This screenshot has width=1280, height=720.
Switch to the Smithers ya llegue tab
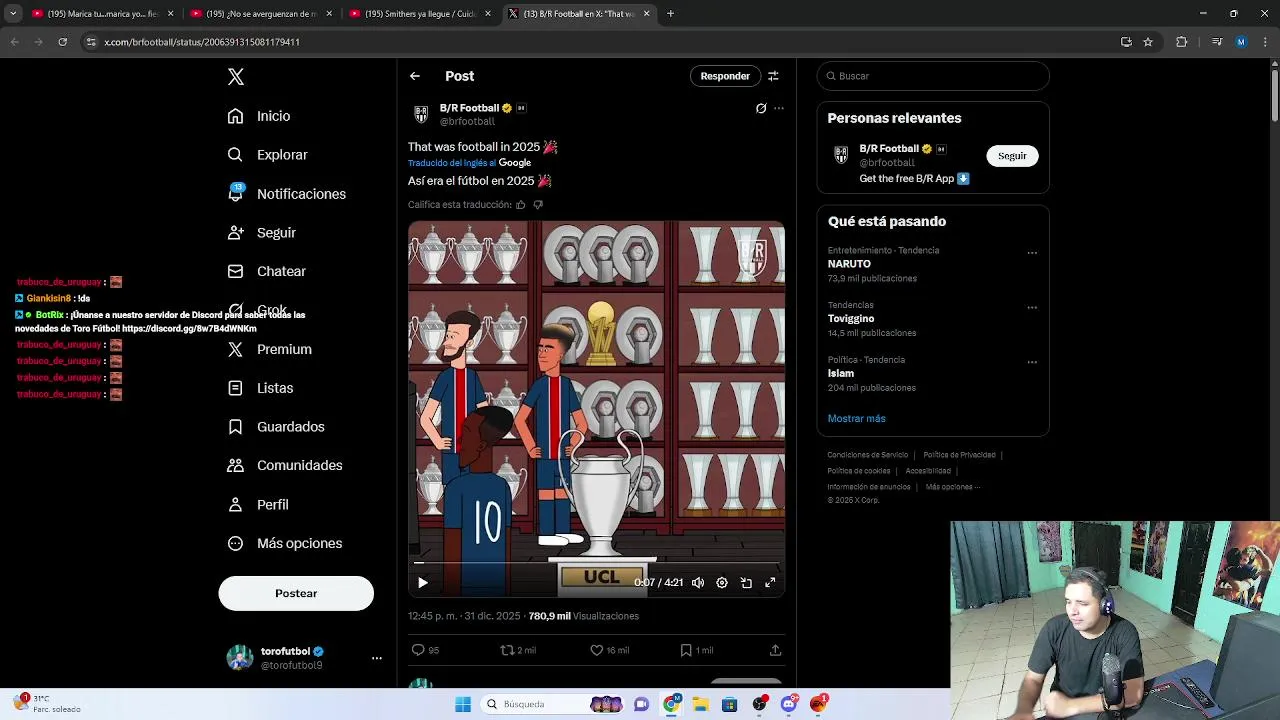[420, 14]
